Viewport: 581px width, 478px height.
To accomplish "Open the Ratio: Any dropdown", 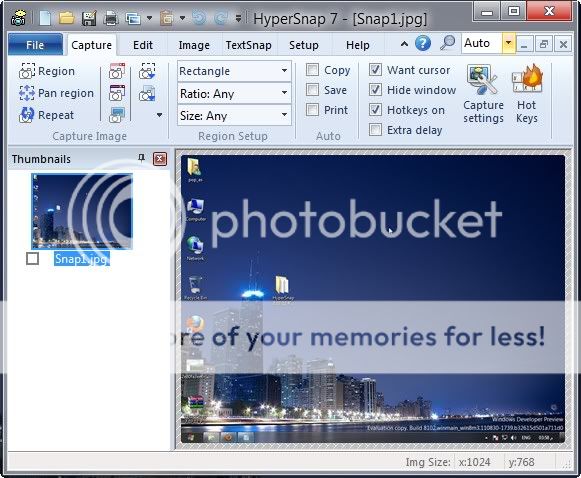I will click(234, 94).
